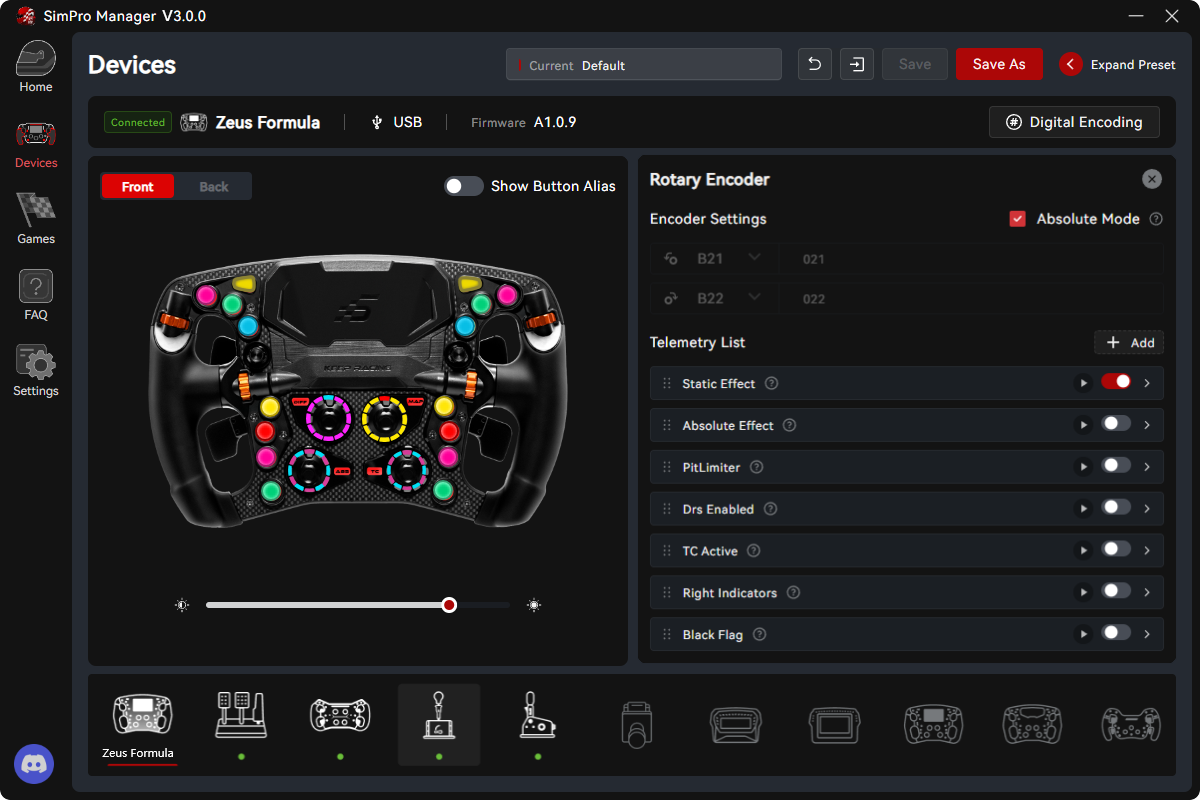
Task: Click the undo/reset preset arrow icon
Action: click(815, 64)
